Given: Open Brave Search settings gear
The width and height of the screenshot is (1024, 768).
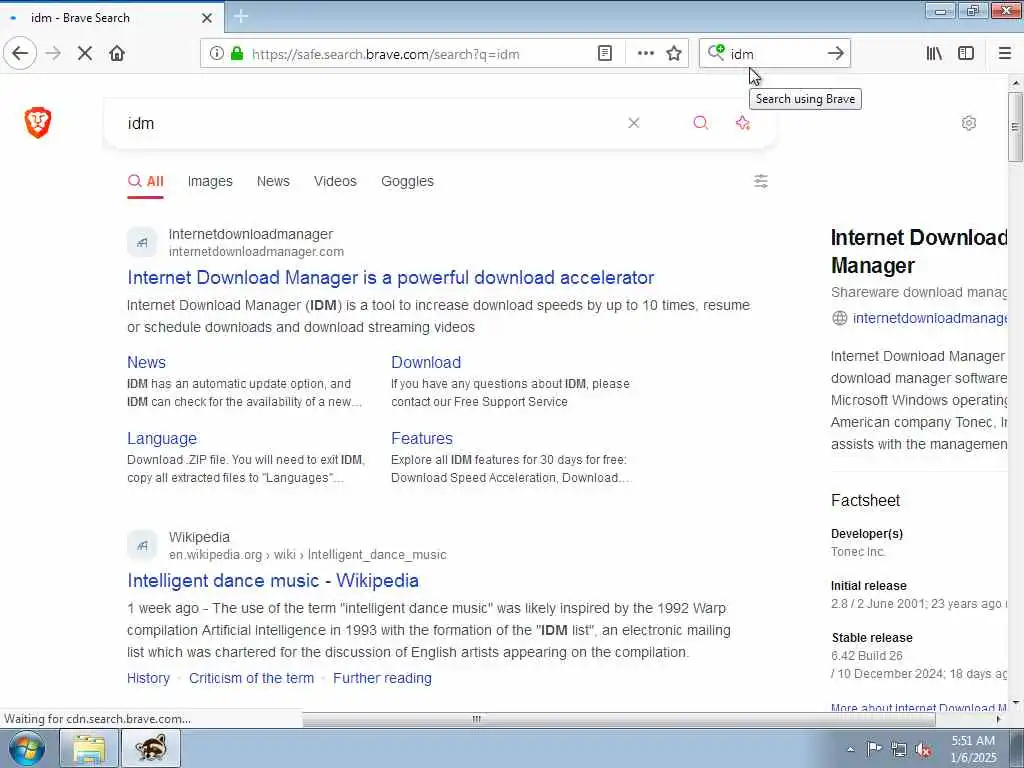Looking at the screenshot, I should click(x=968, y=123).
